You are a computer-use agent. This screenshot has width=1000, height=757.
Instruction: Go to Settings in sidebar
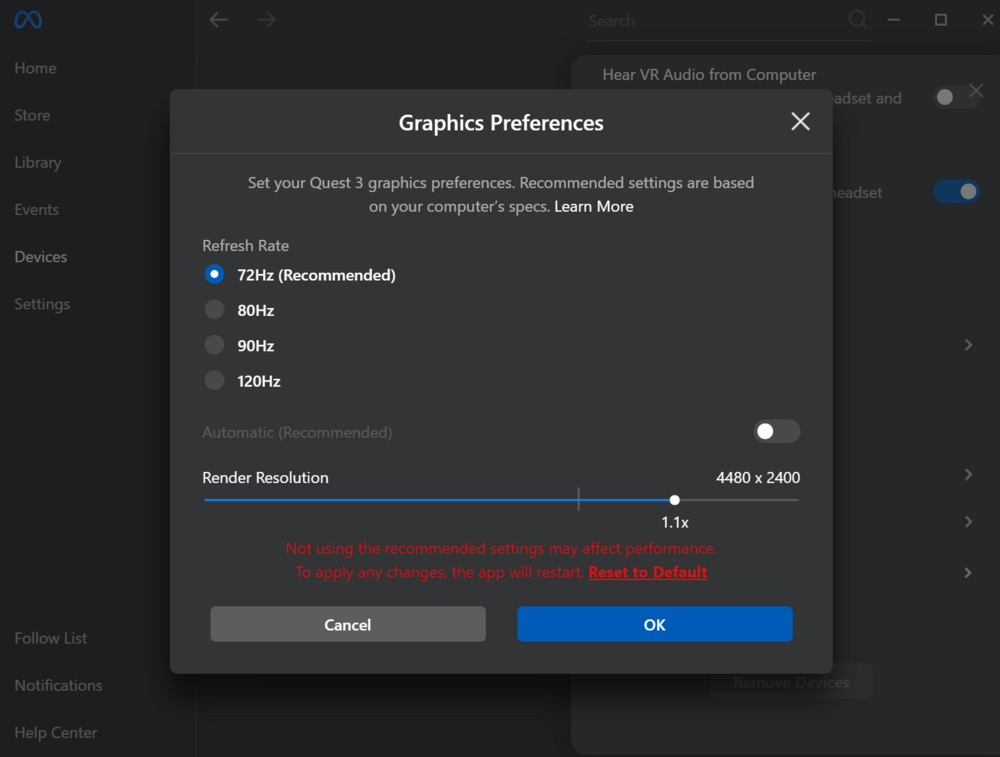click(x=42, y=304)
